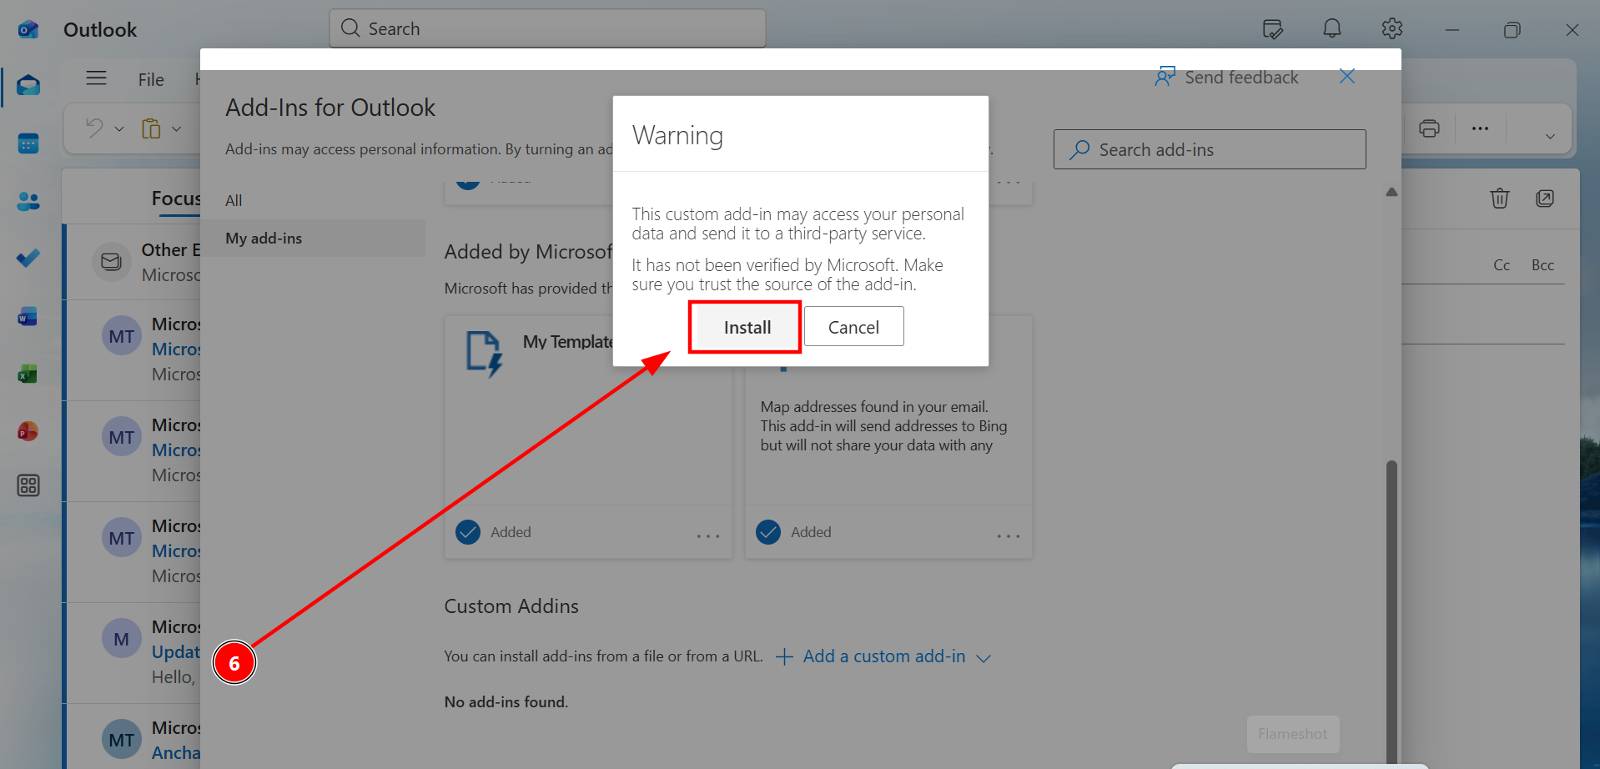Open Outlook settings gear
The width and height of the screenshot is (1600, 769).
click(1392, 29)
